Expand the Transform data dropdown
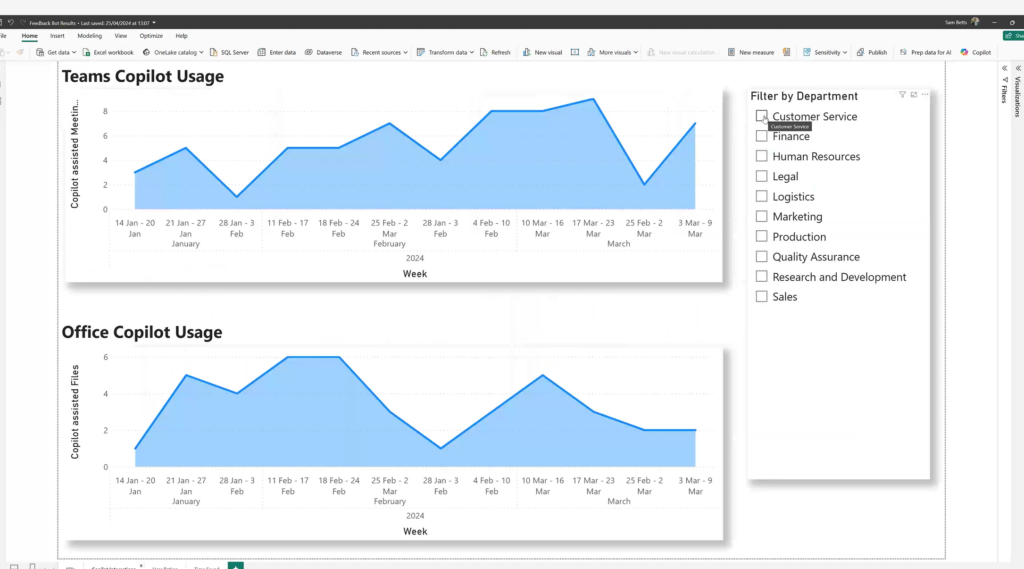1024x569 pixels. click(x=472, y=52)
